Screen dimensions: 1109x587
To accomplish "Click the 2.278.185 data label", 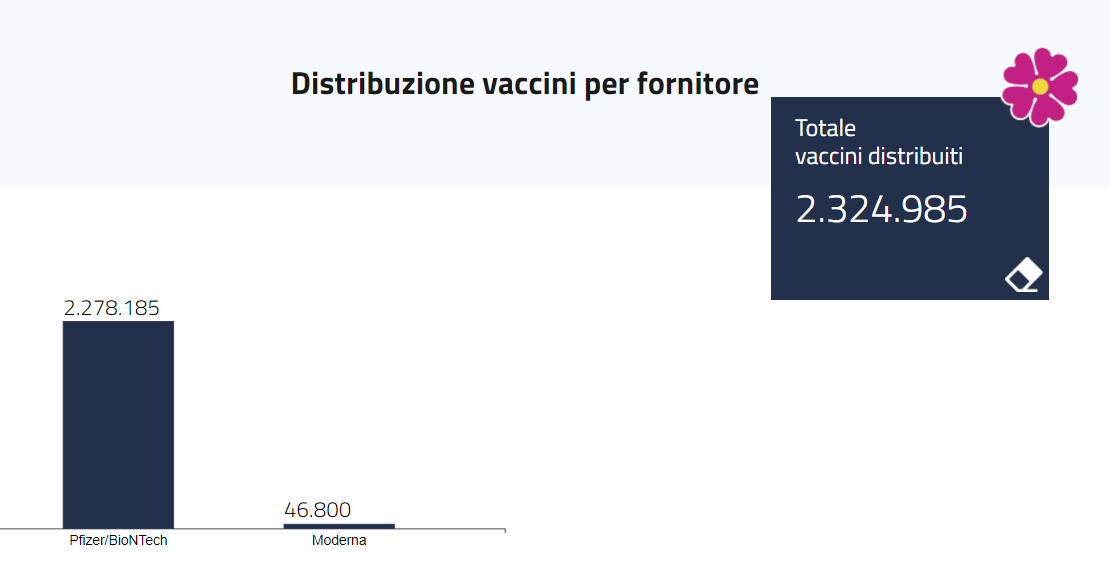I will 112,308.
